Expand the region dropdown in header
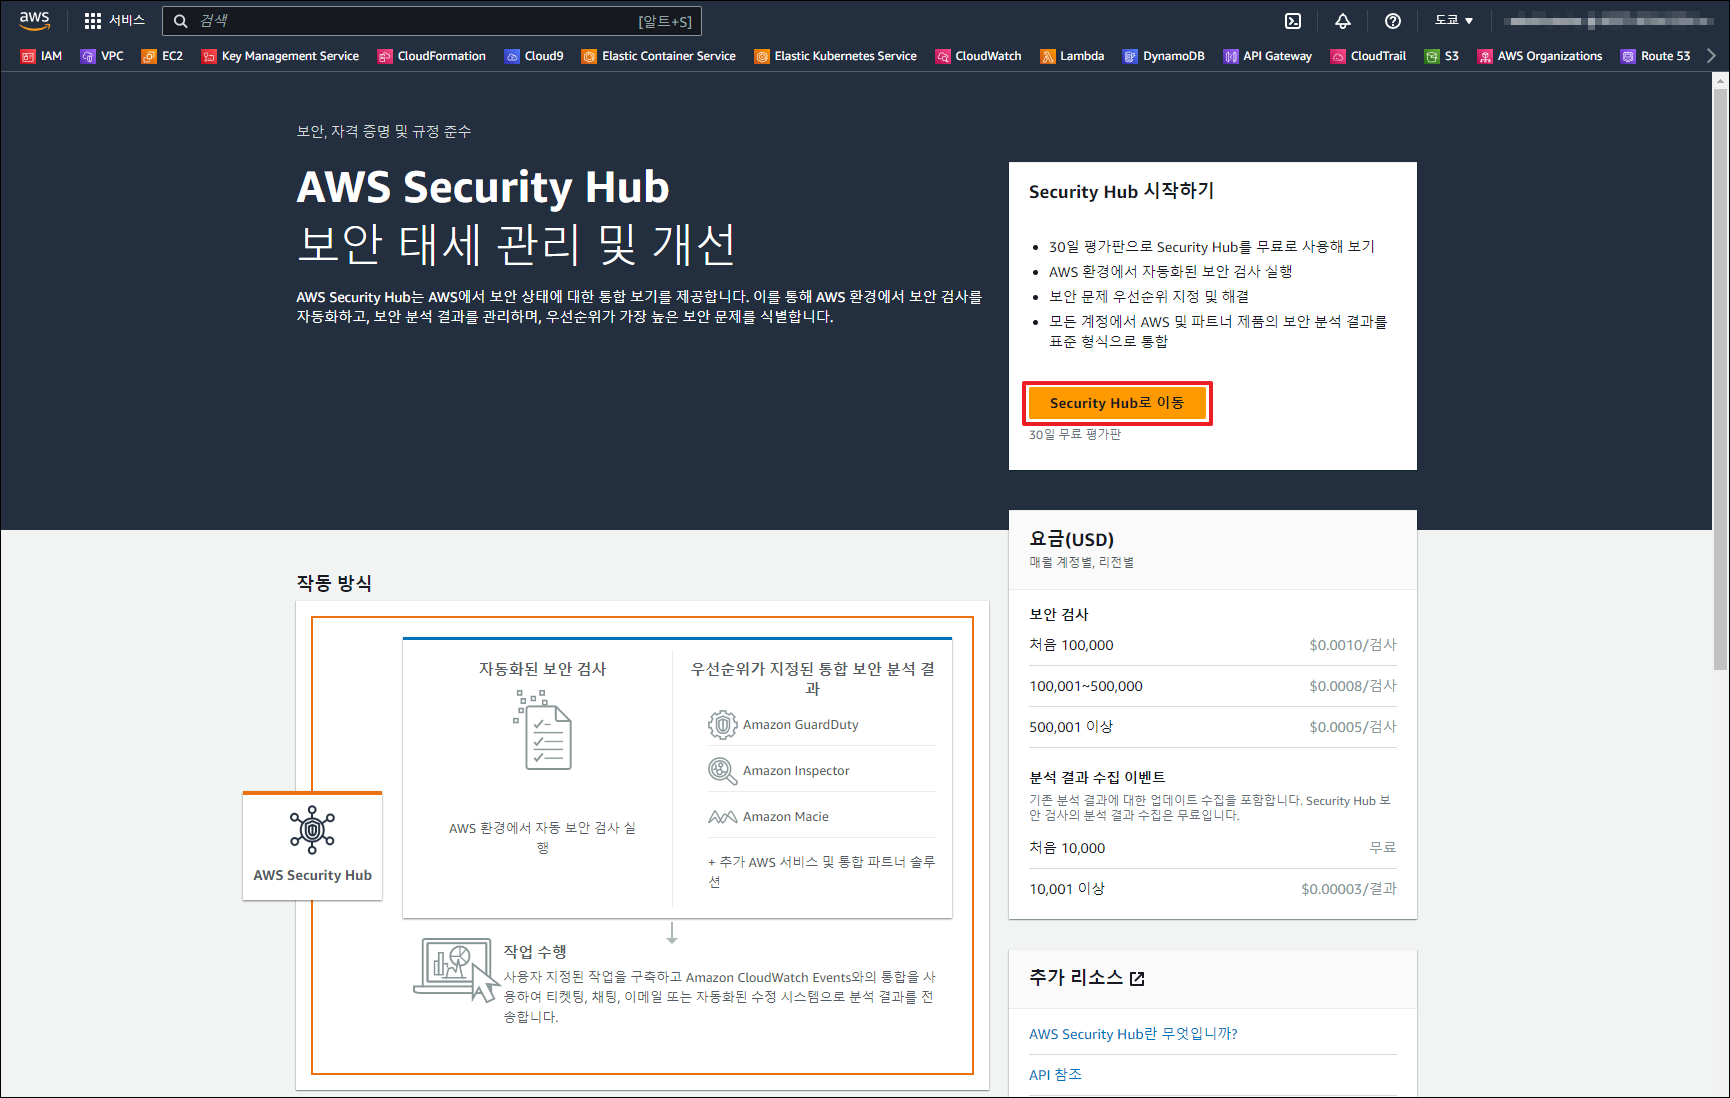Image resolution: width=1730 pixels, height=1098 pixels. click(1454, 20)
